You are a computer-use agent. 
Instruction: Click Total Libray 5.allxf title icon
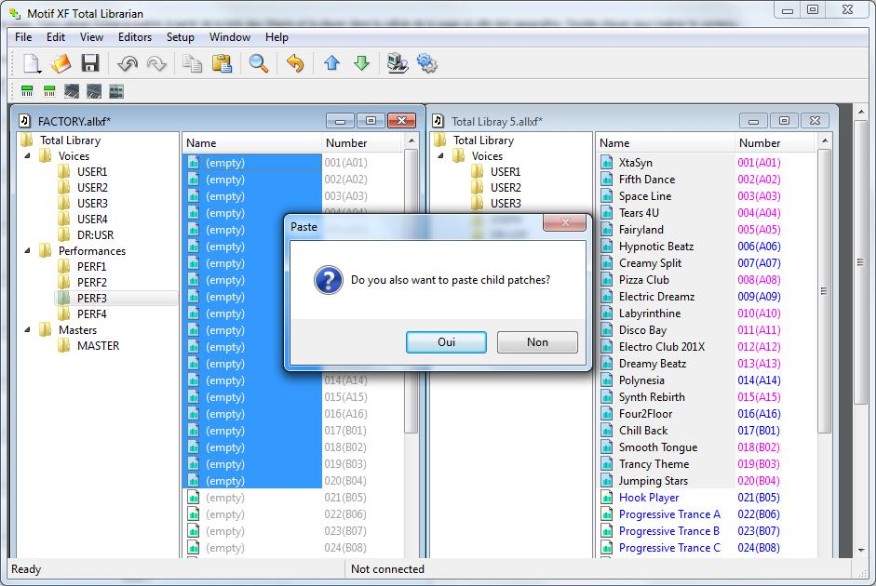click(438, 121)
